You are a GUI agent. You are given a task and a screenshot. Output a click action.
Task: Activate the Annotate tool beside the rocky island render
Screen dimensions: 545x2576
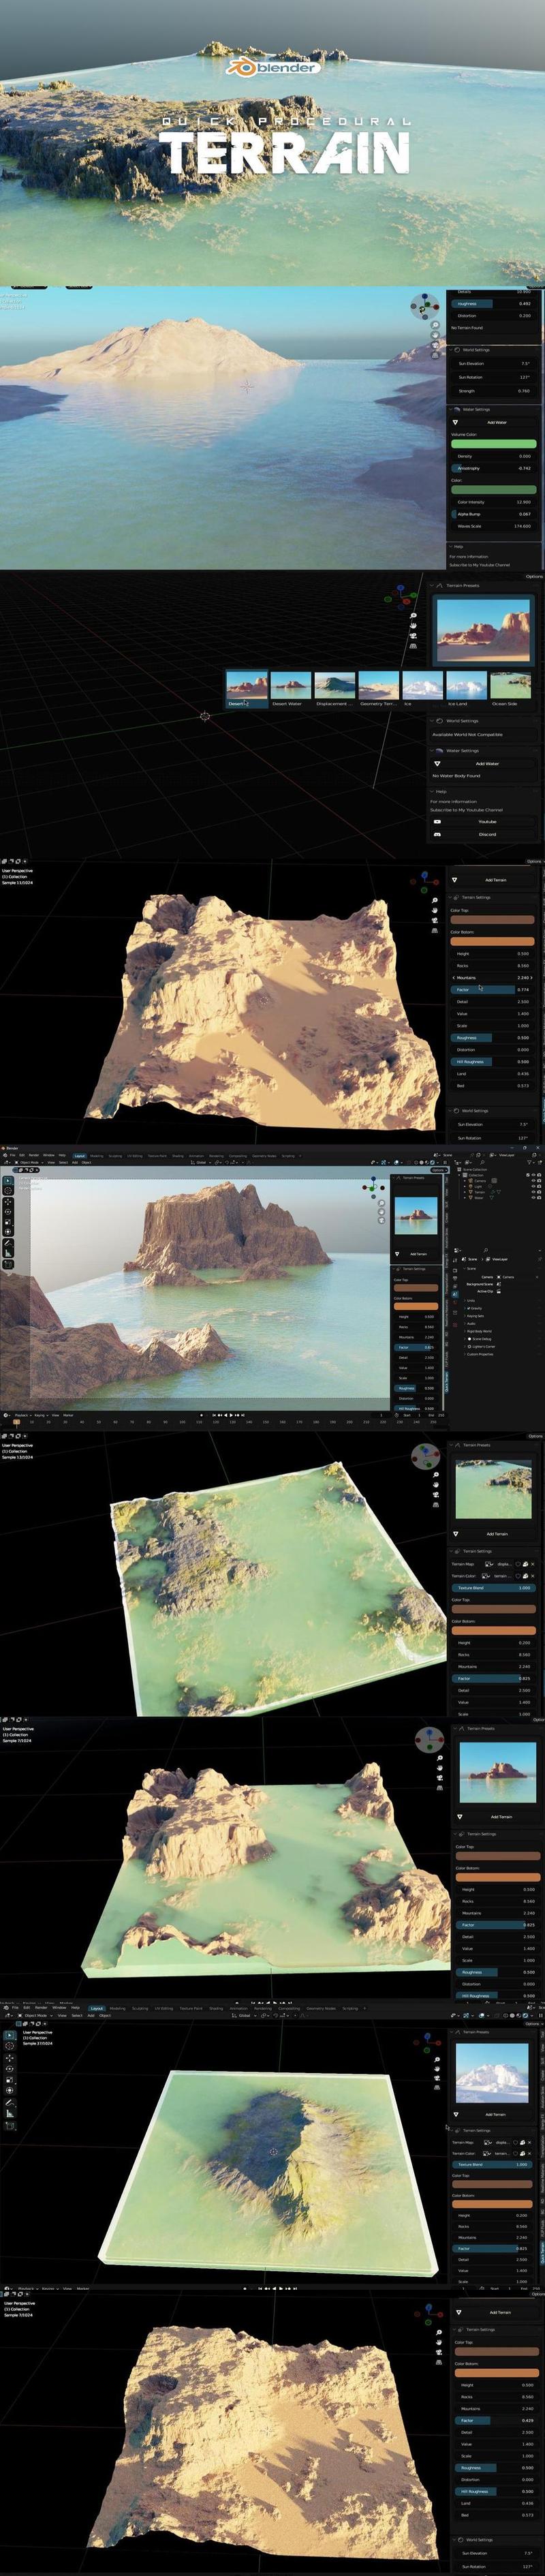click(7, 1242)
